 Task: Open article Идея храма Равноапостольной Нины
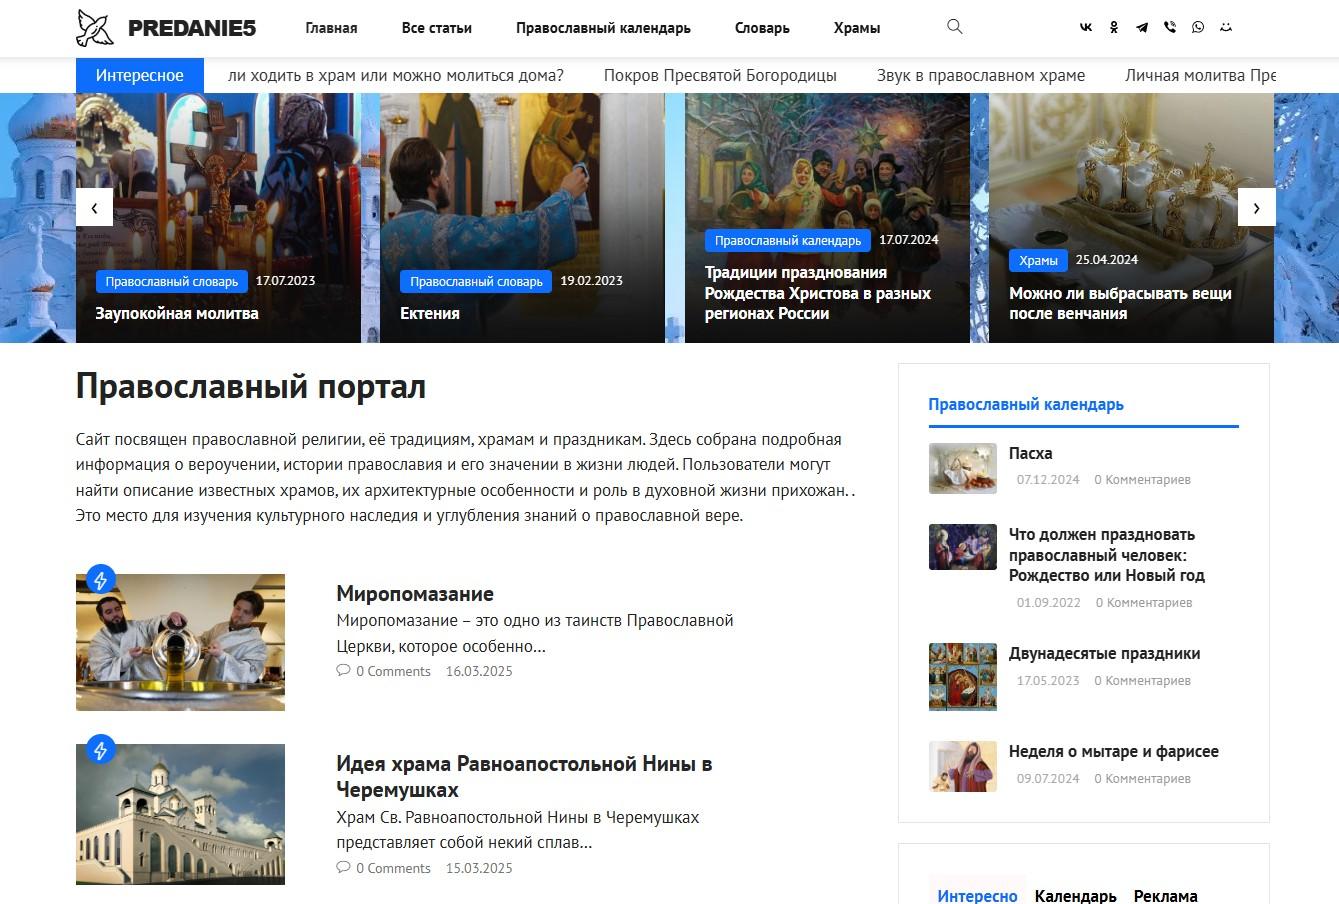point(524,776)
